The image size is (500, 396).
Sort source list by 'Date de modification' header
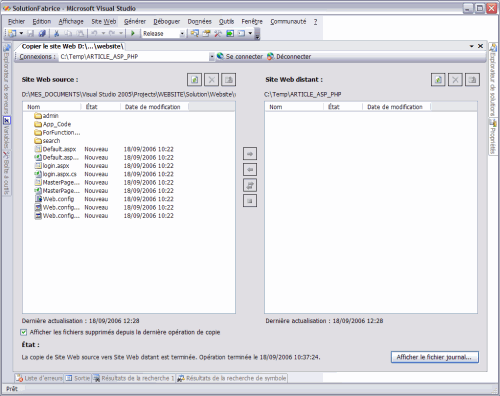[155, 107]
